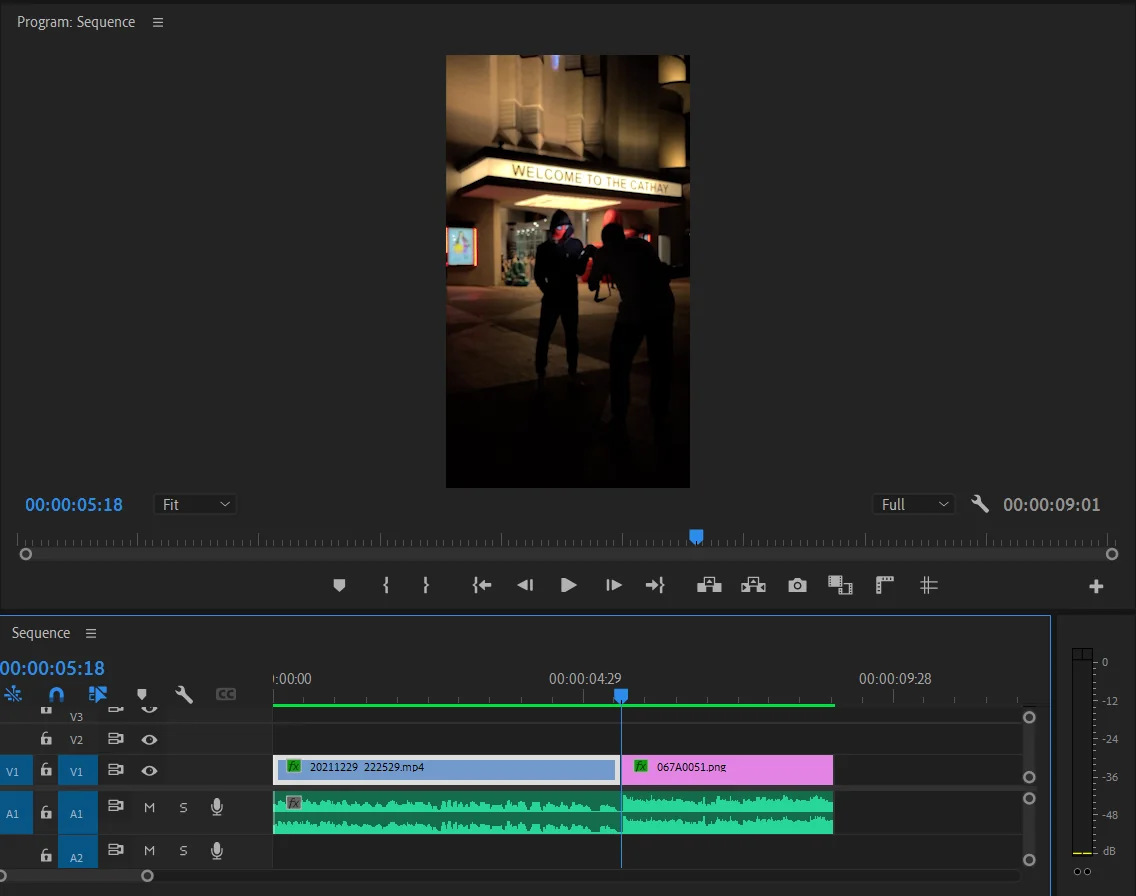This screenshot has height=896, width=1136.
Task: Click the Lift button
Action: click(x=709, y=586)
